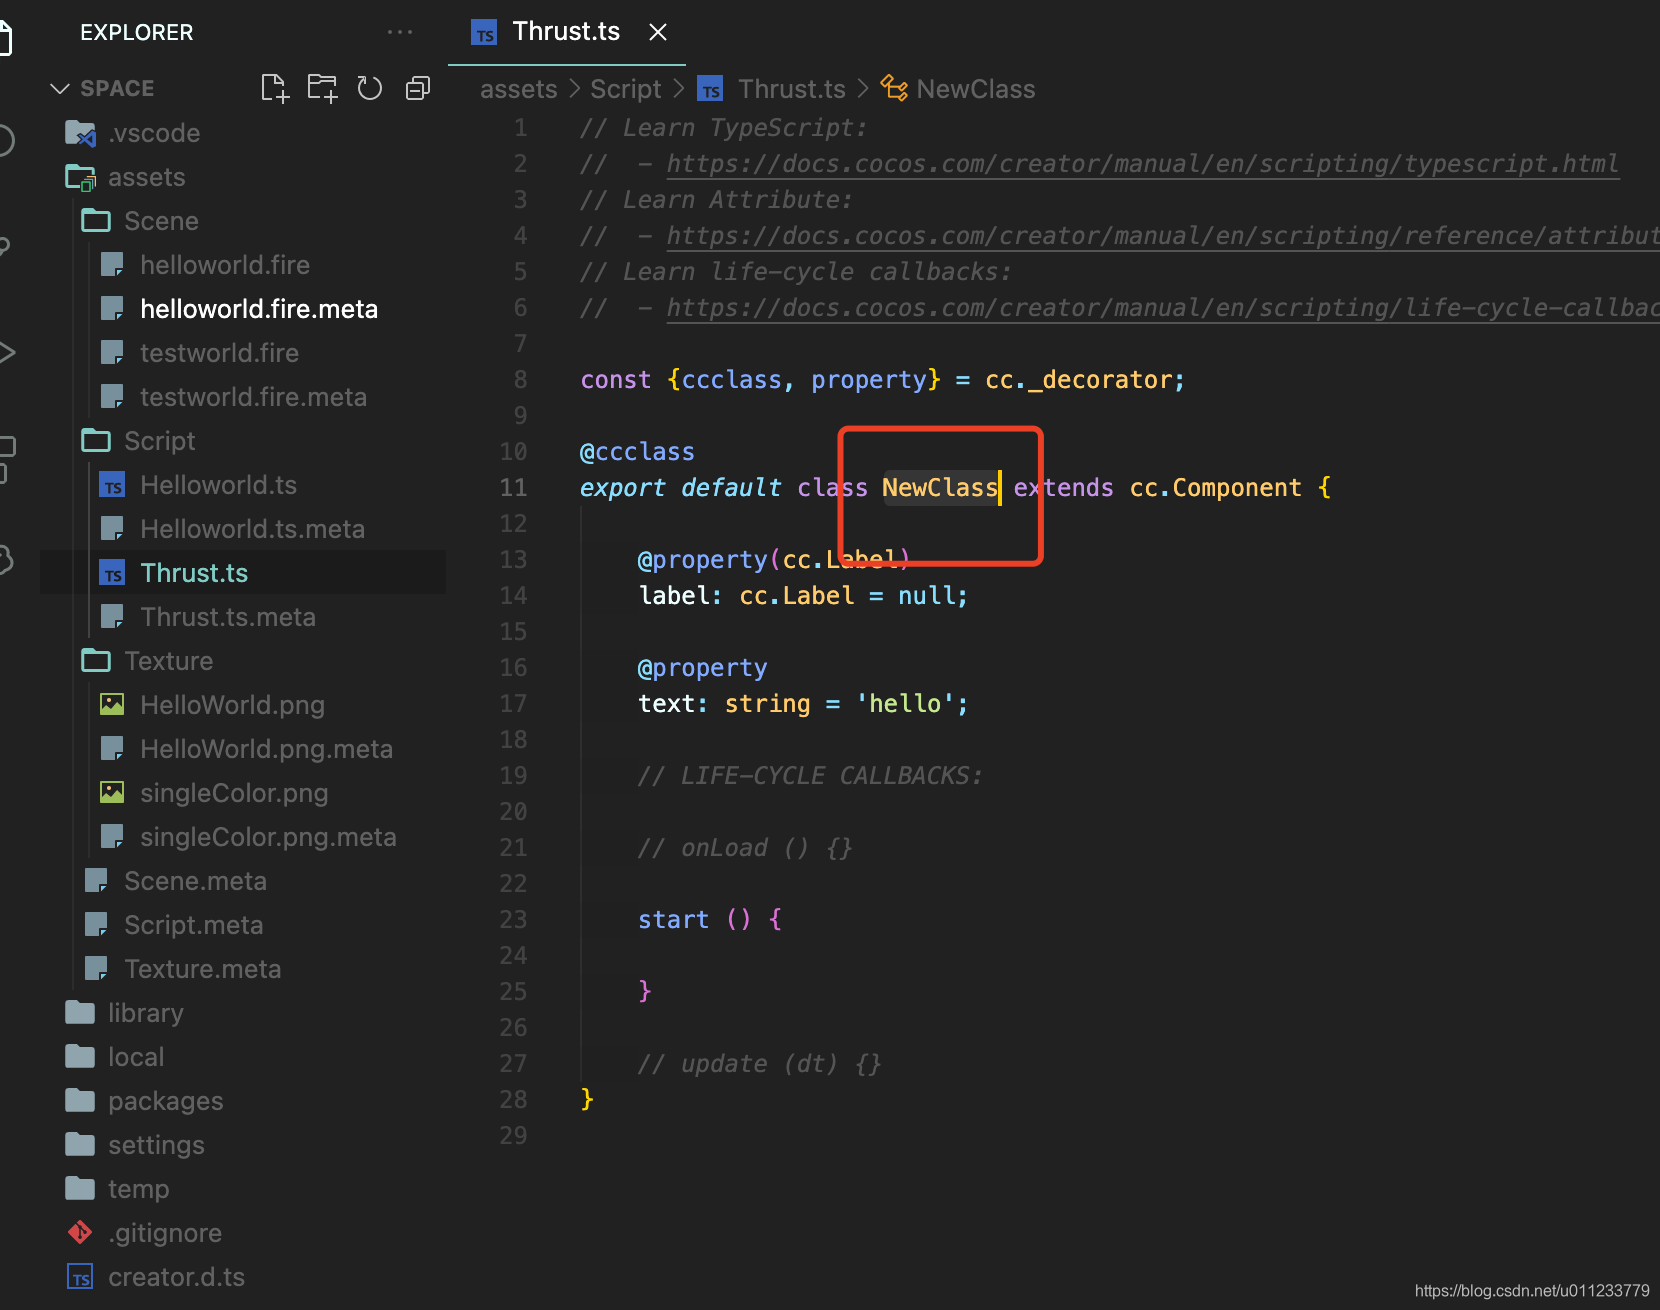Click the TS icon beside creator.d.ts
The image size is (1660, 1310).
(x=80, y=1277)
